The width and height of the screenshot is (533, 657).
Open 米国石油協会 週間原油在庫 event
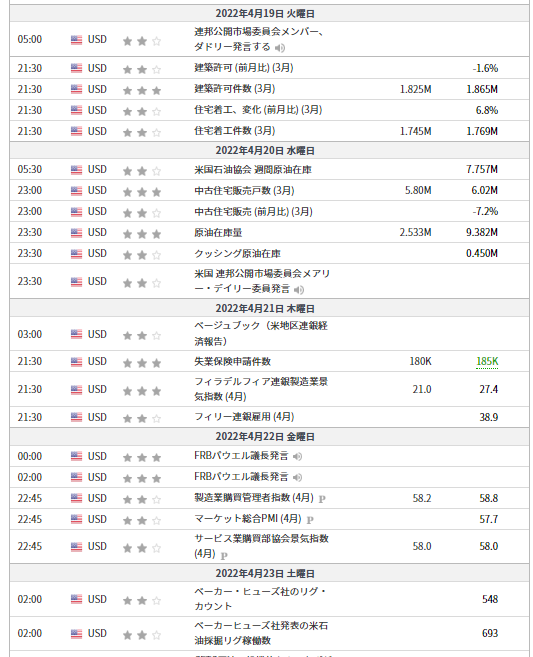(253, 169)
